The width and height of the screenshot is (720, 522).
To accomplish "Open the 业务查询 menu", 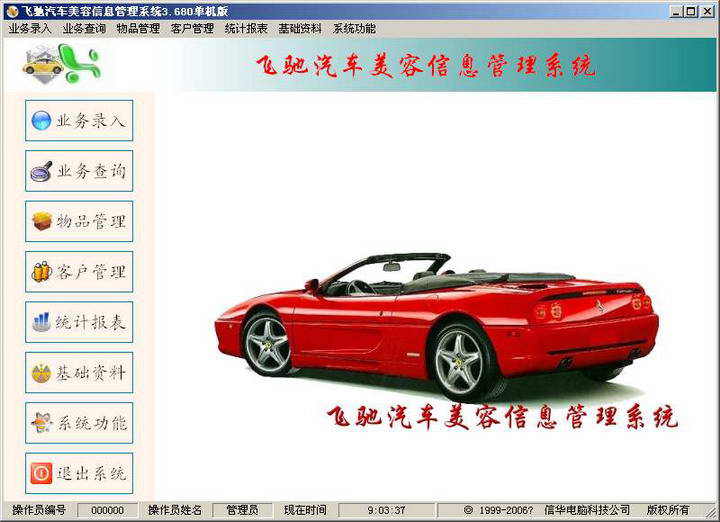I will coord(84,28).
